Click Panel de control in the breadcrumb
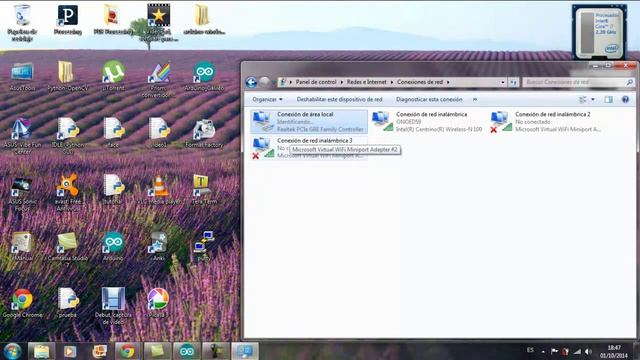The image size is (640, 360). 316,82
